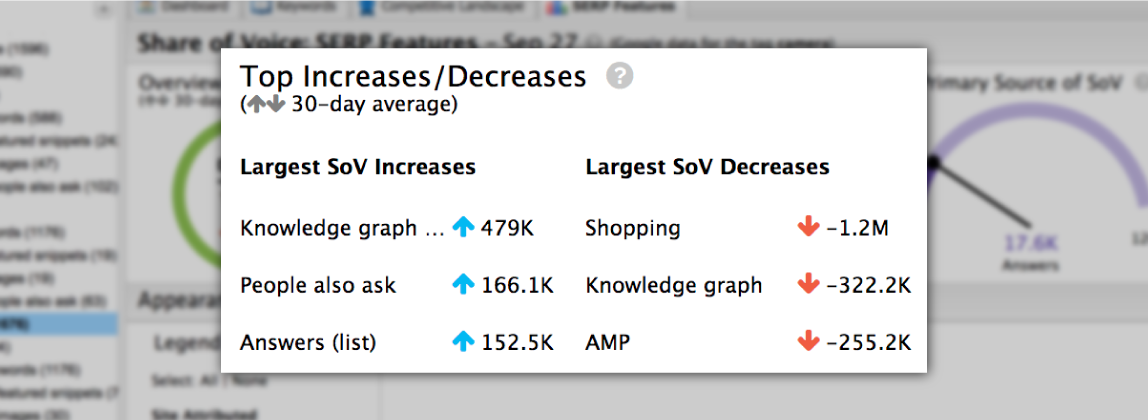Click the red down arrow beside -255.2K
This screenshot has height=420, width=1148.
tap(808, 342)
